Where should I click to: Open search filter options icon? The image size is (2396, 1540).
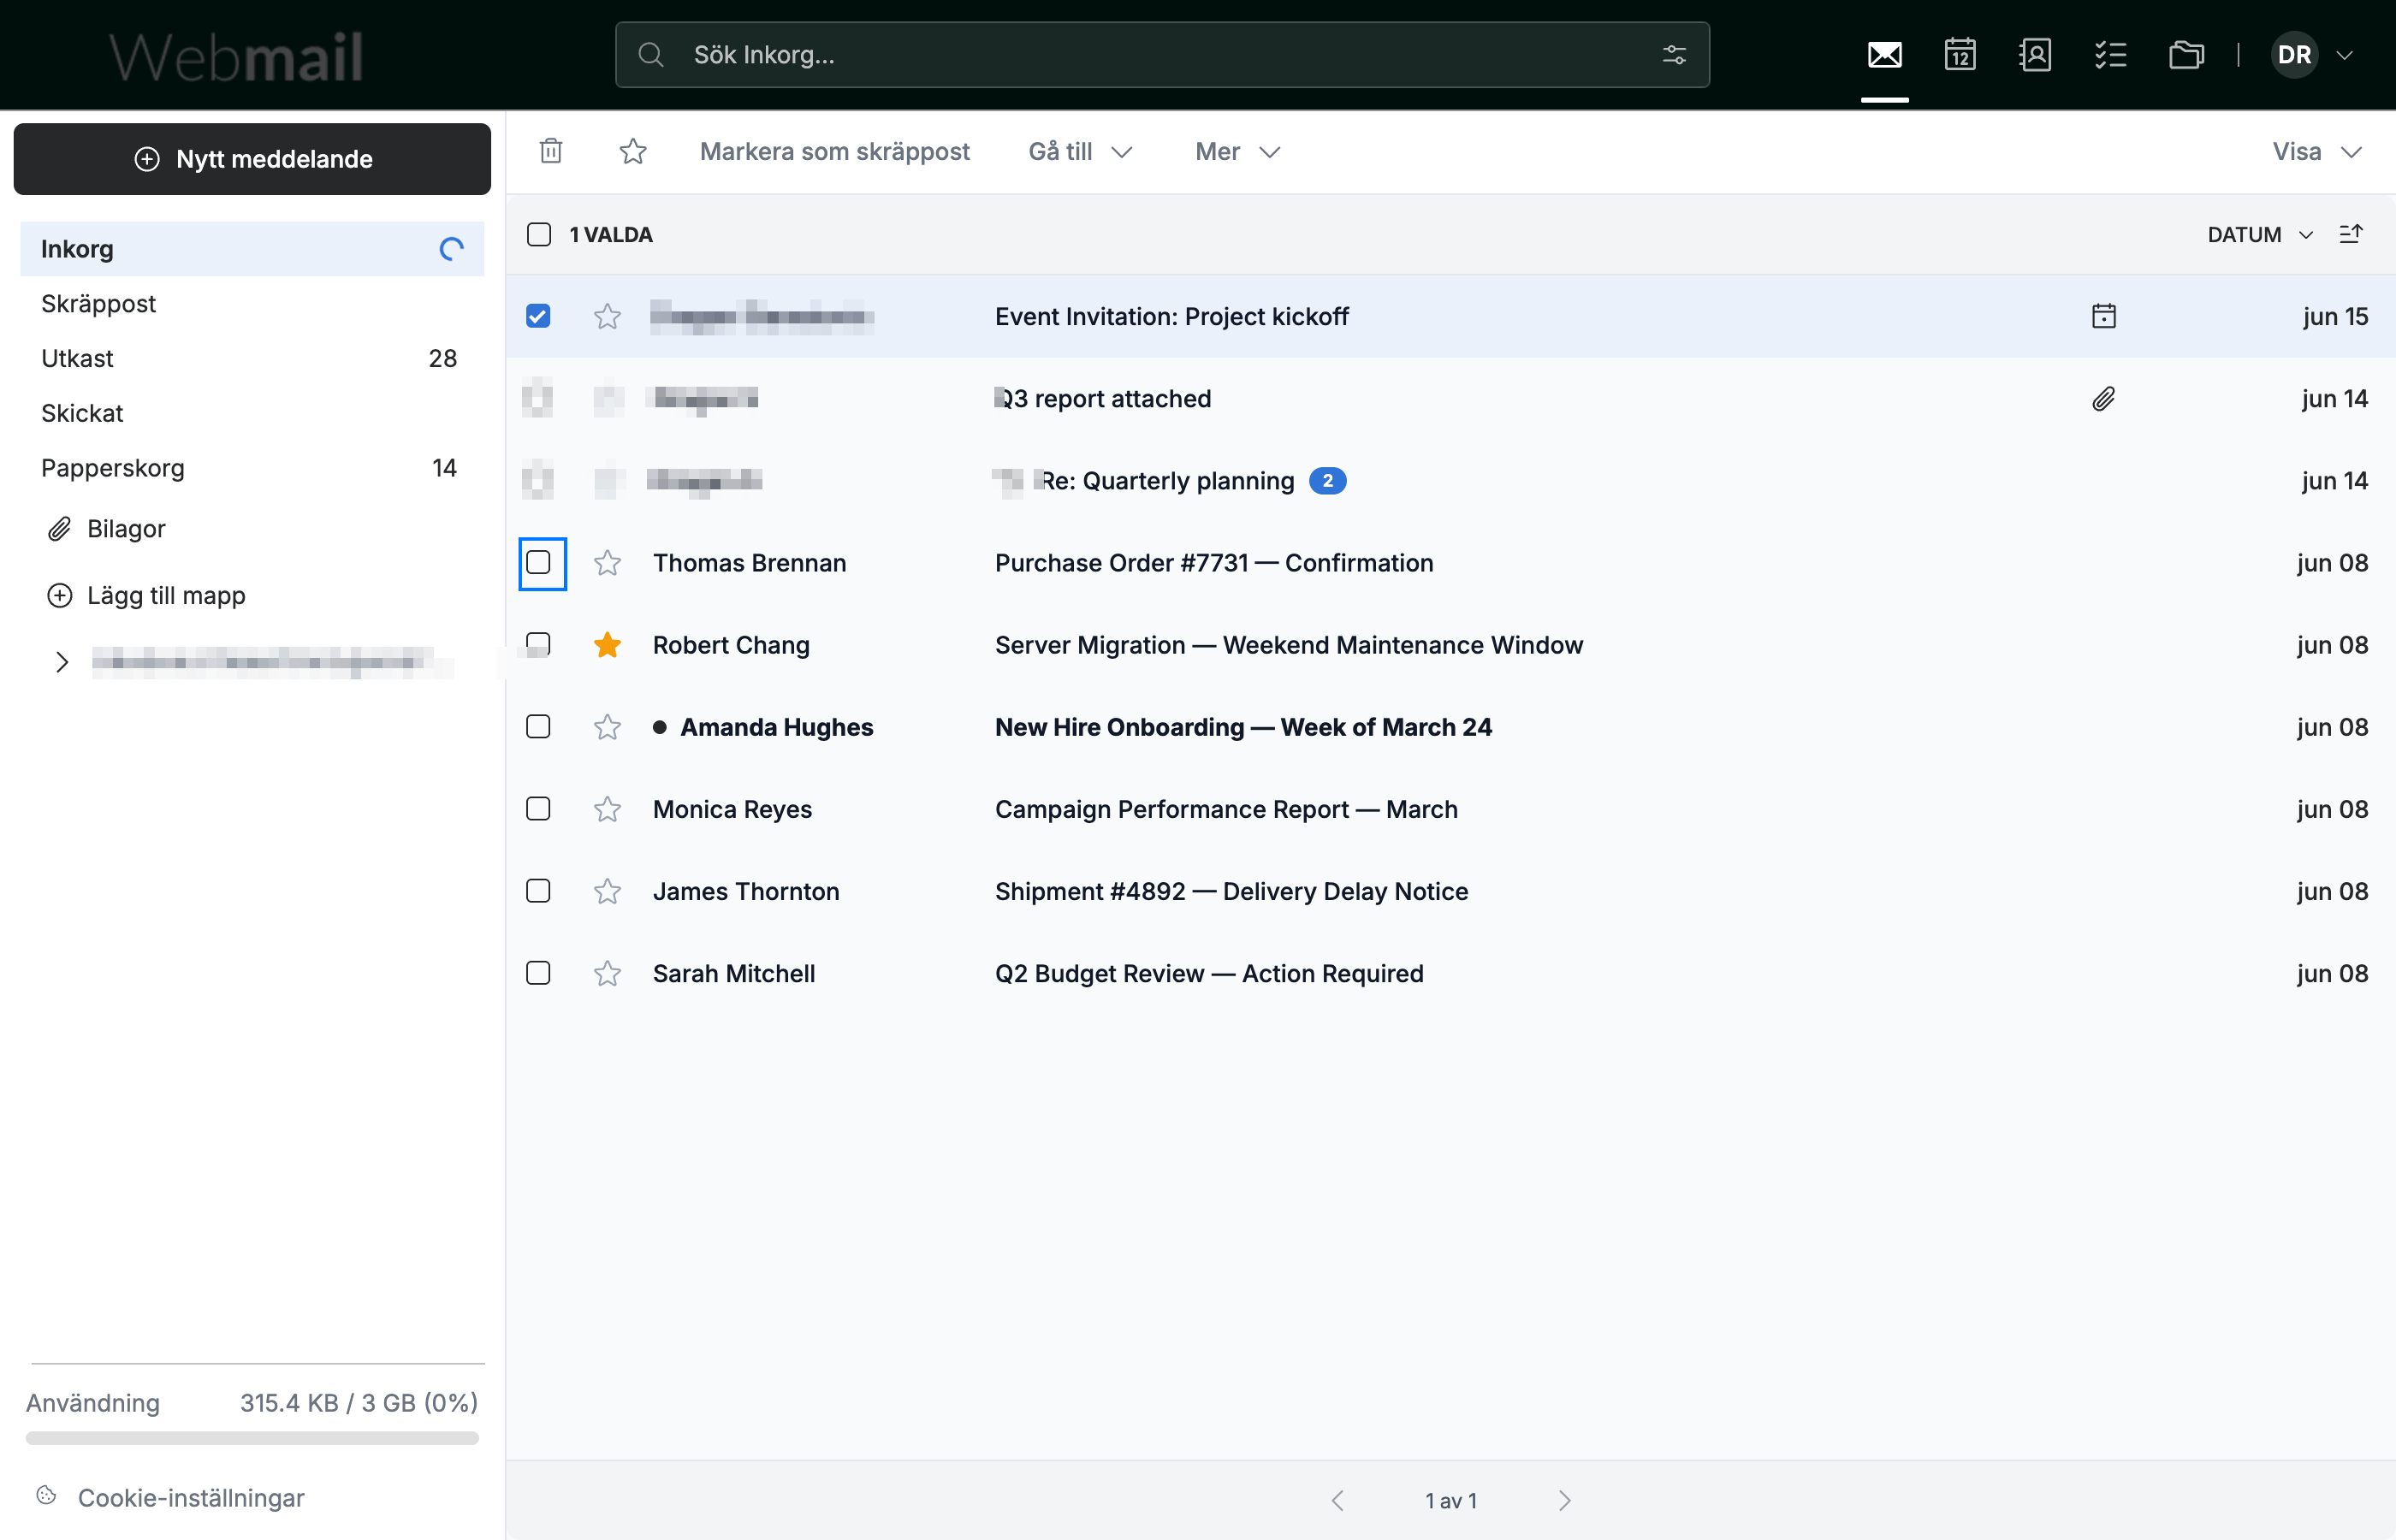click(1674, 55)
